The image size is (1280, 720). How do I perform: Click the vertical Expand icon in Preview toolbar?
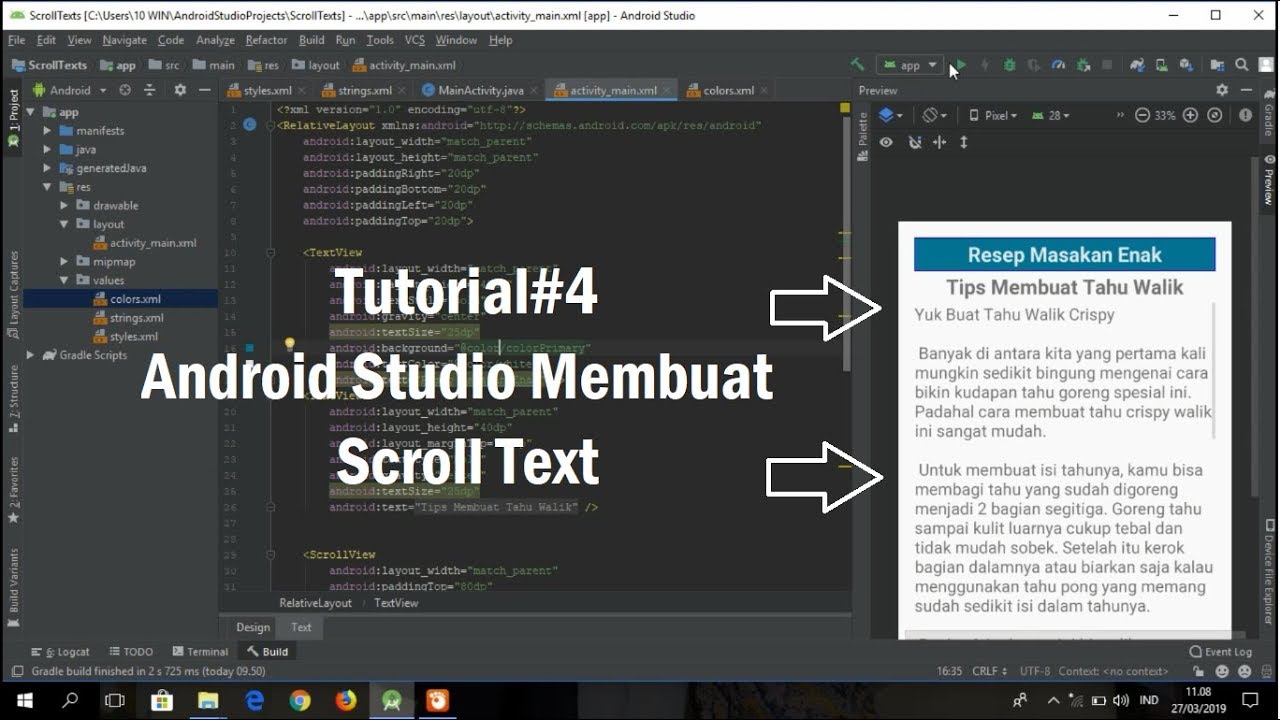(x=964, y=142)
